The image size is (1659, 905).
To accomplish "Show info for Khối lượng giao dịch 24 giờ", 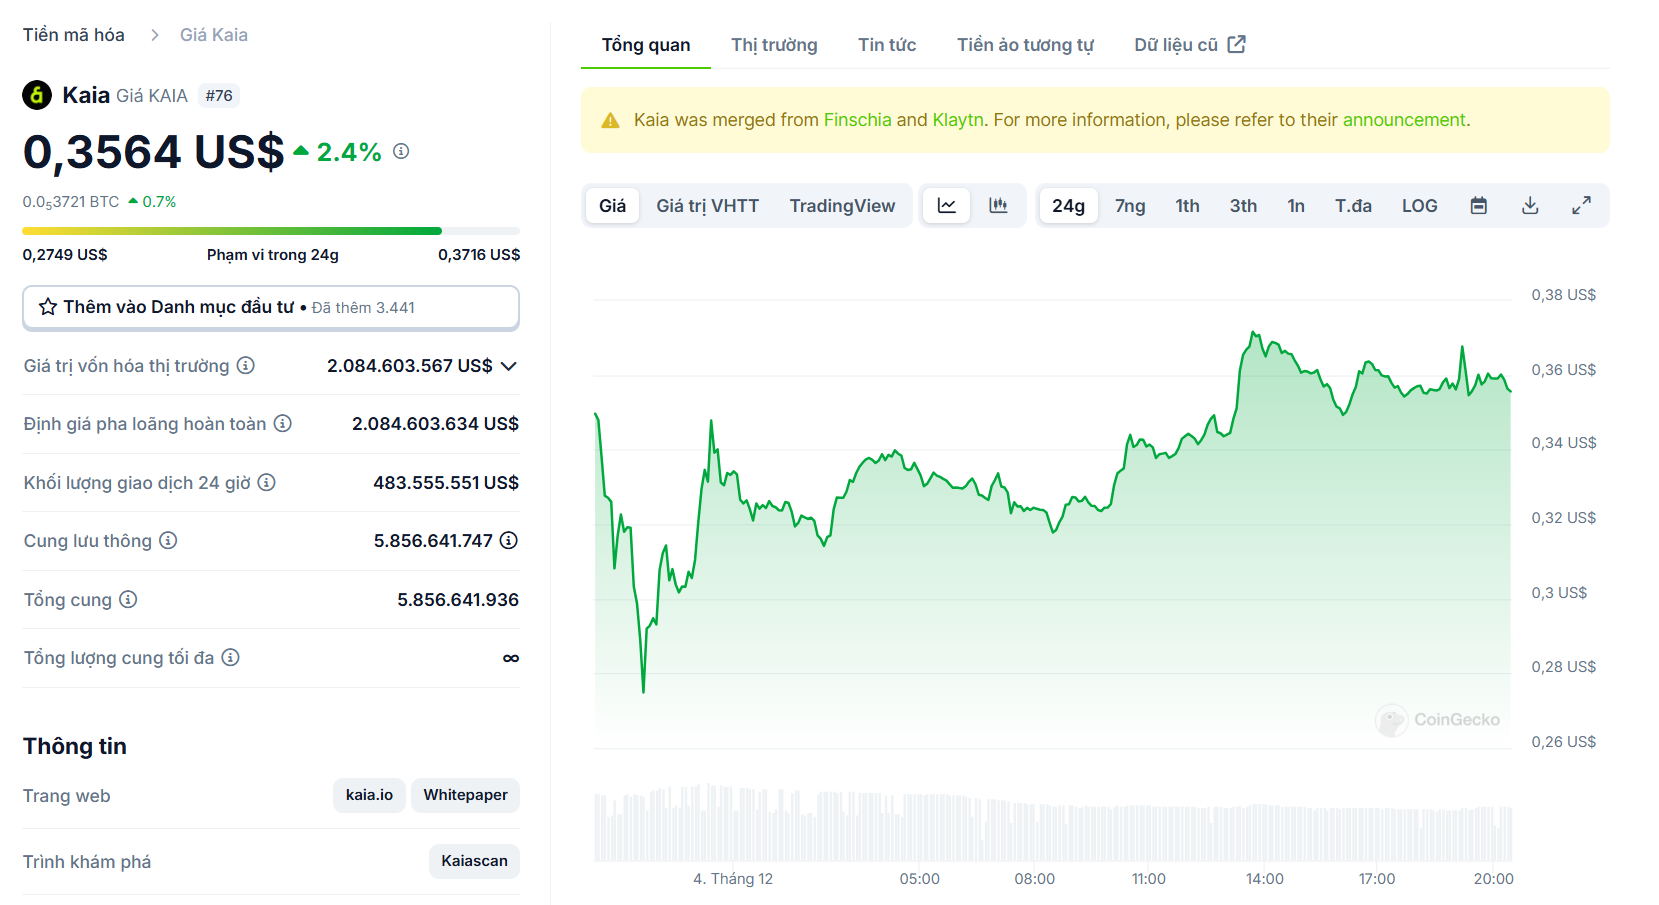I will coord(267,483).
